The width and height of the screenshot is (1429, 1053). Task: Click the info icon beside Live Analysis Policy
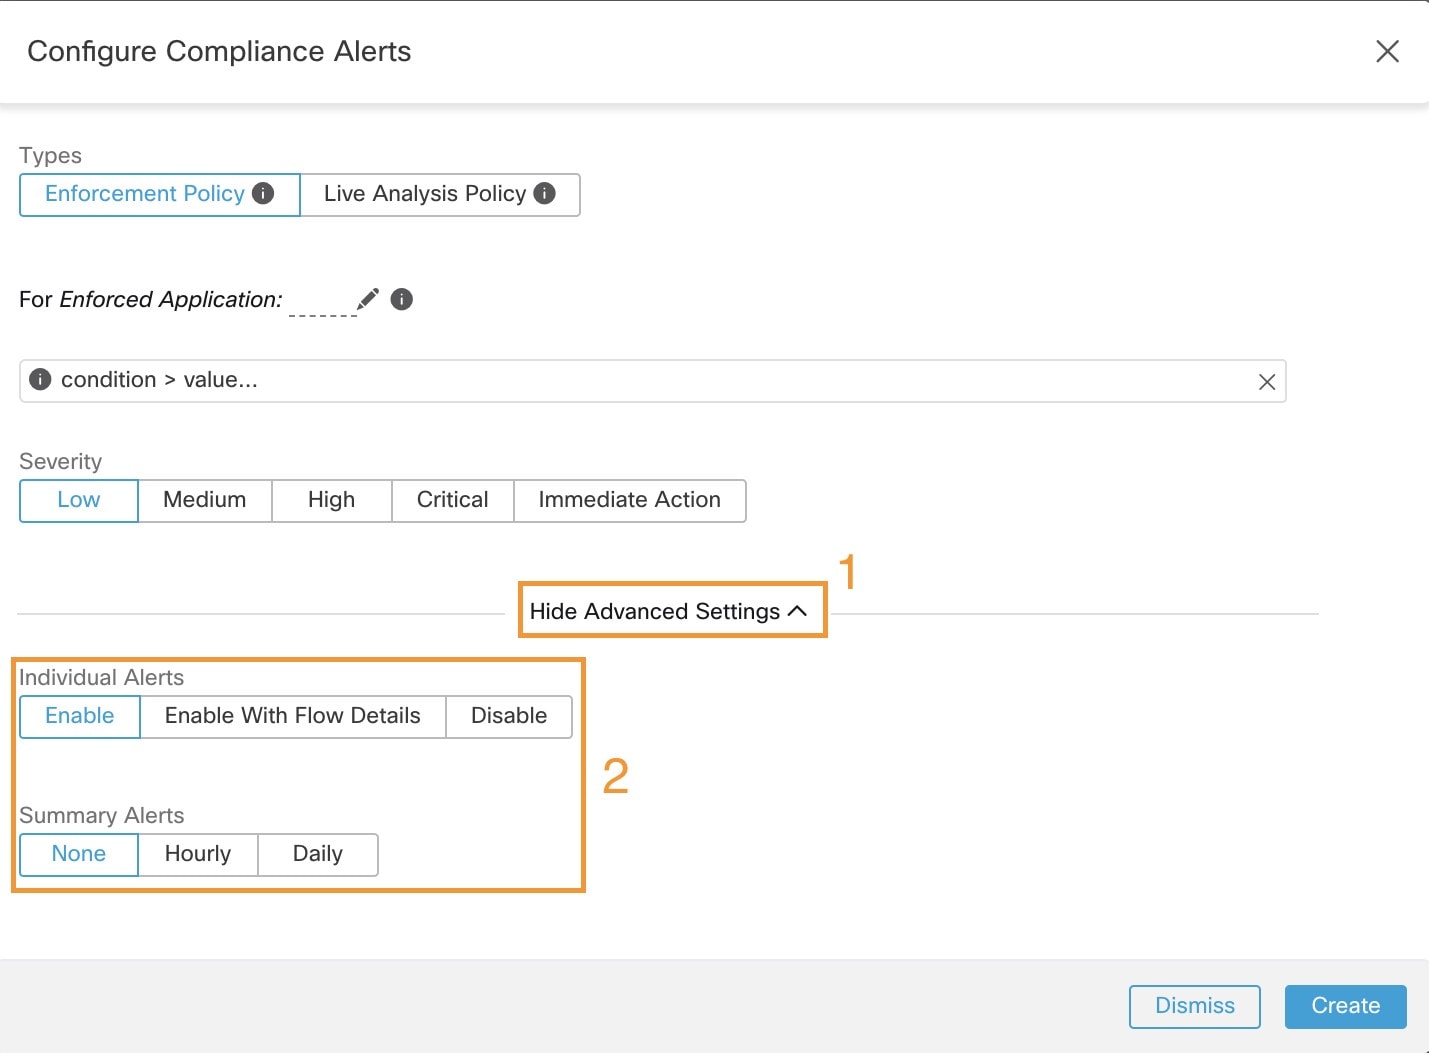tap(544, 194)
